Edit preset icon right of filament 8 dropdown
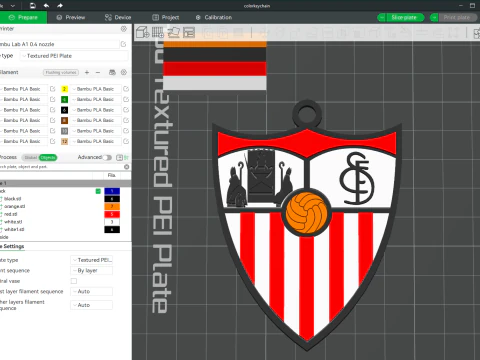This screenshot has width=480, height=360. click(x=126, y=120)
